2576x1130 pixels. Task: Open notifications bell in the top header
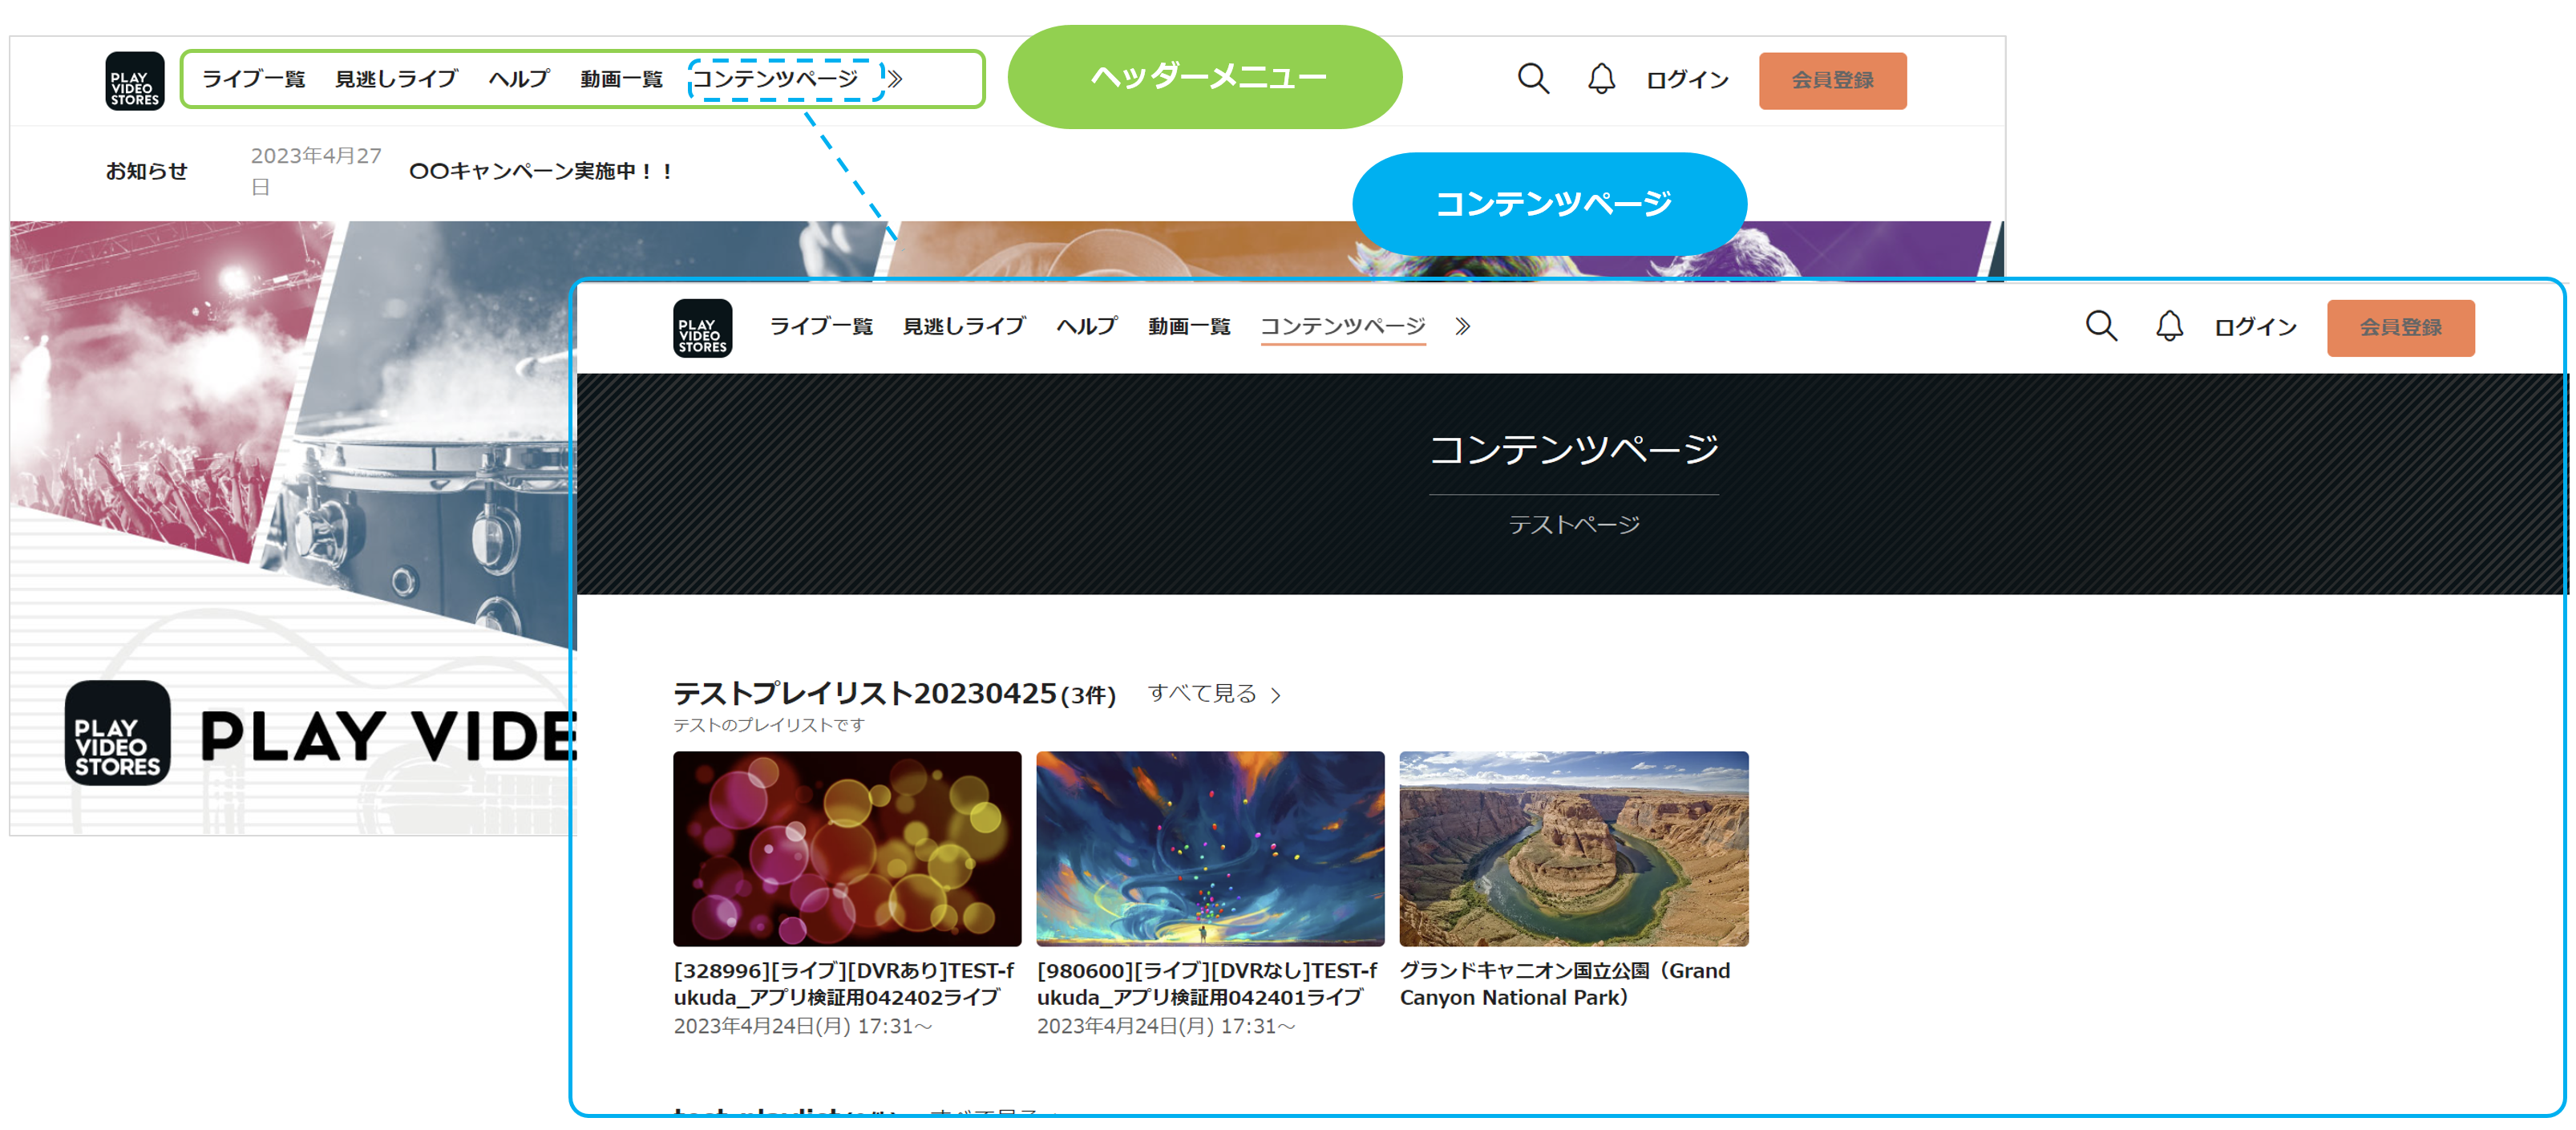[x=1600, y=79]
